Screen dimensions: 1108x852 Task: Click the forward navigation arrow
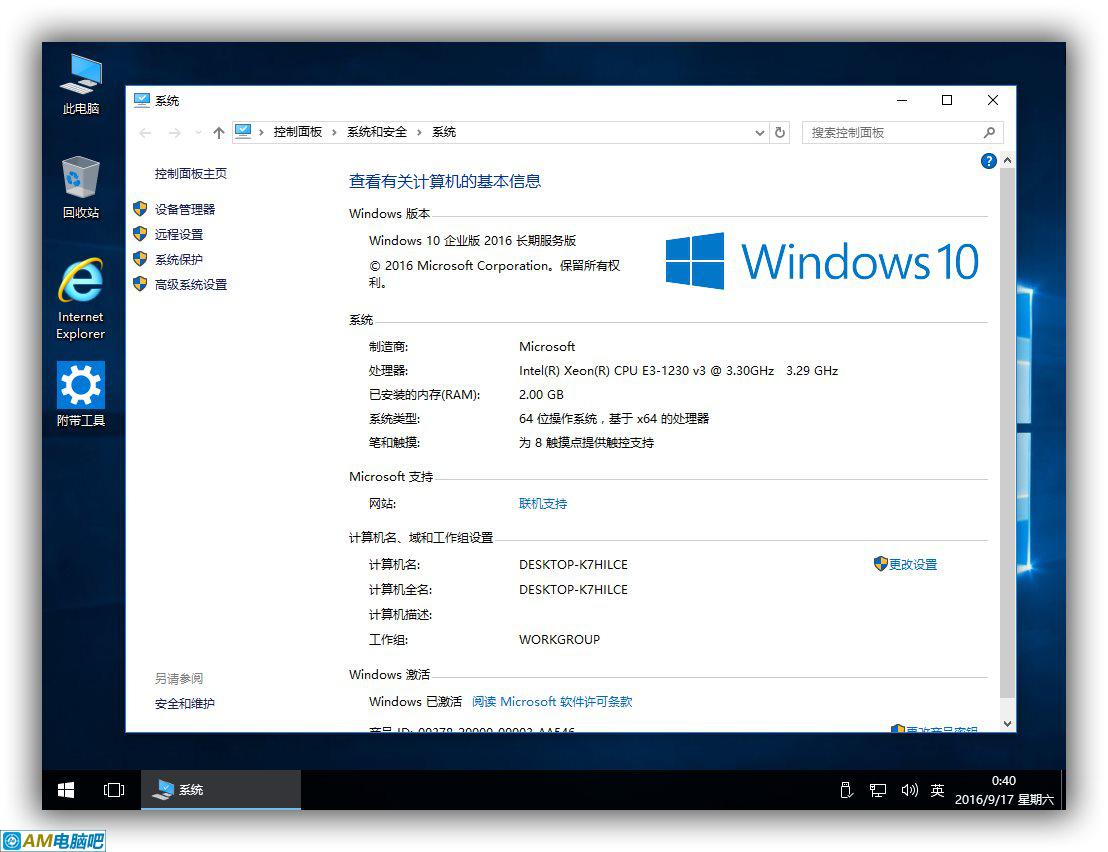(175, 133)
